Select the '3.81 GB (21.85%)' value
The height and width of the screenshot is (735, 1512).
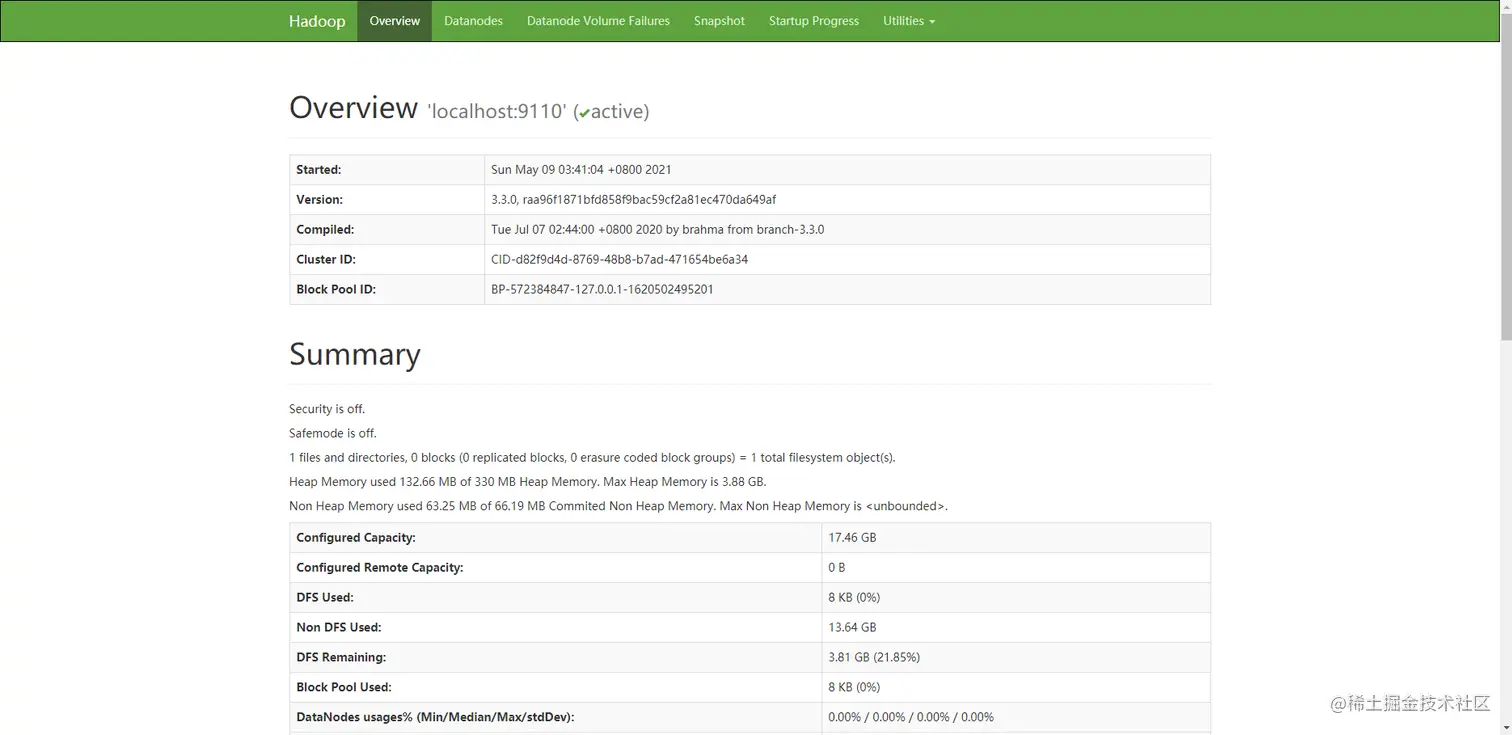click(x=874, y=658)
